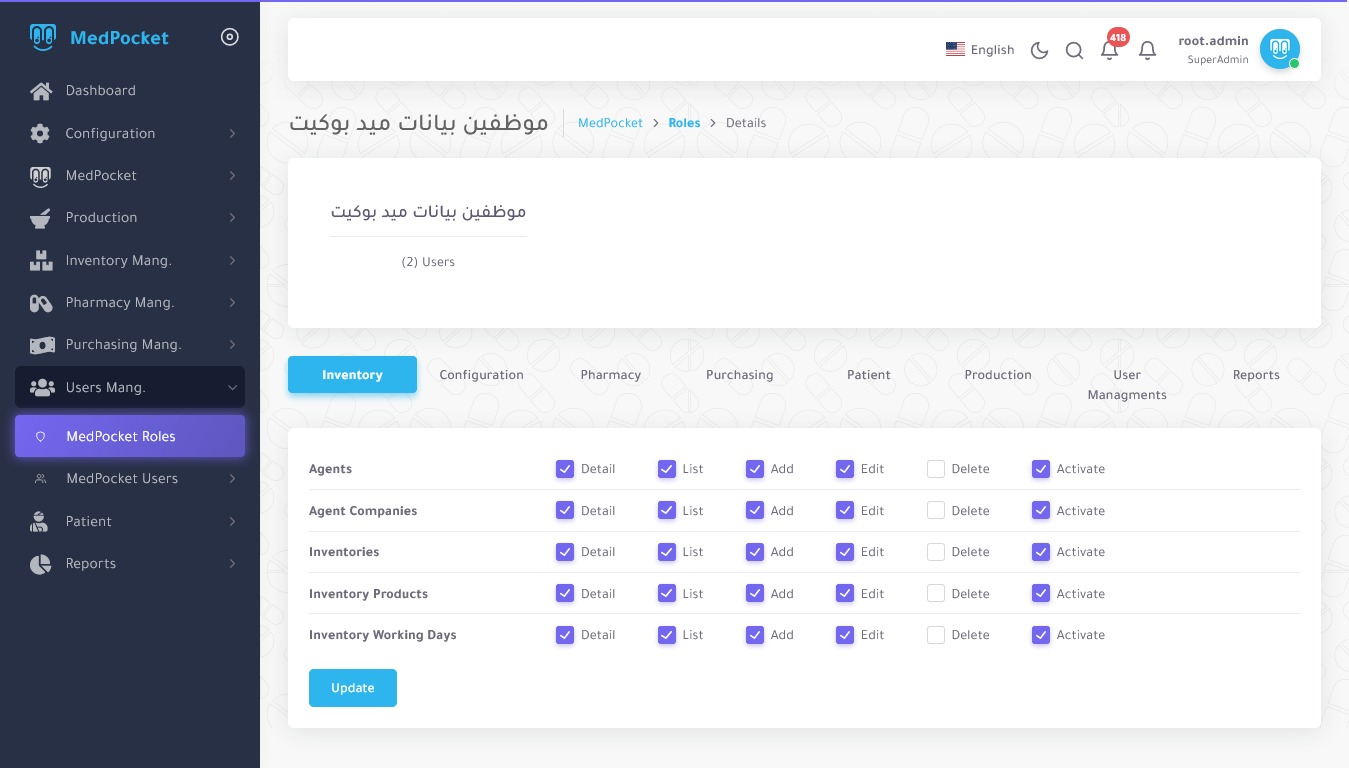Open the User Managments tab
This screenshot has width=1349, height=768.
coord(1127,384)
